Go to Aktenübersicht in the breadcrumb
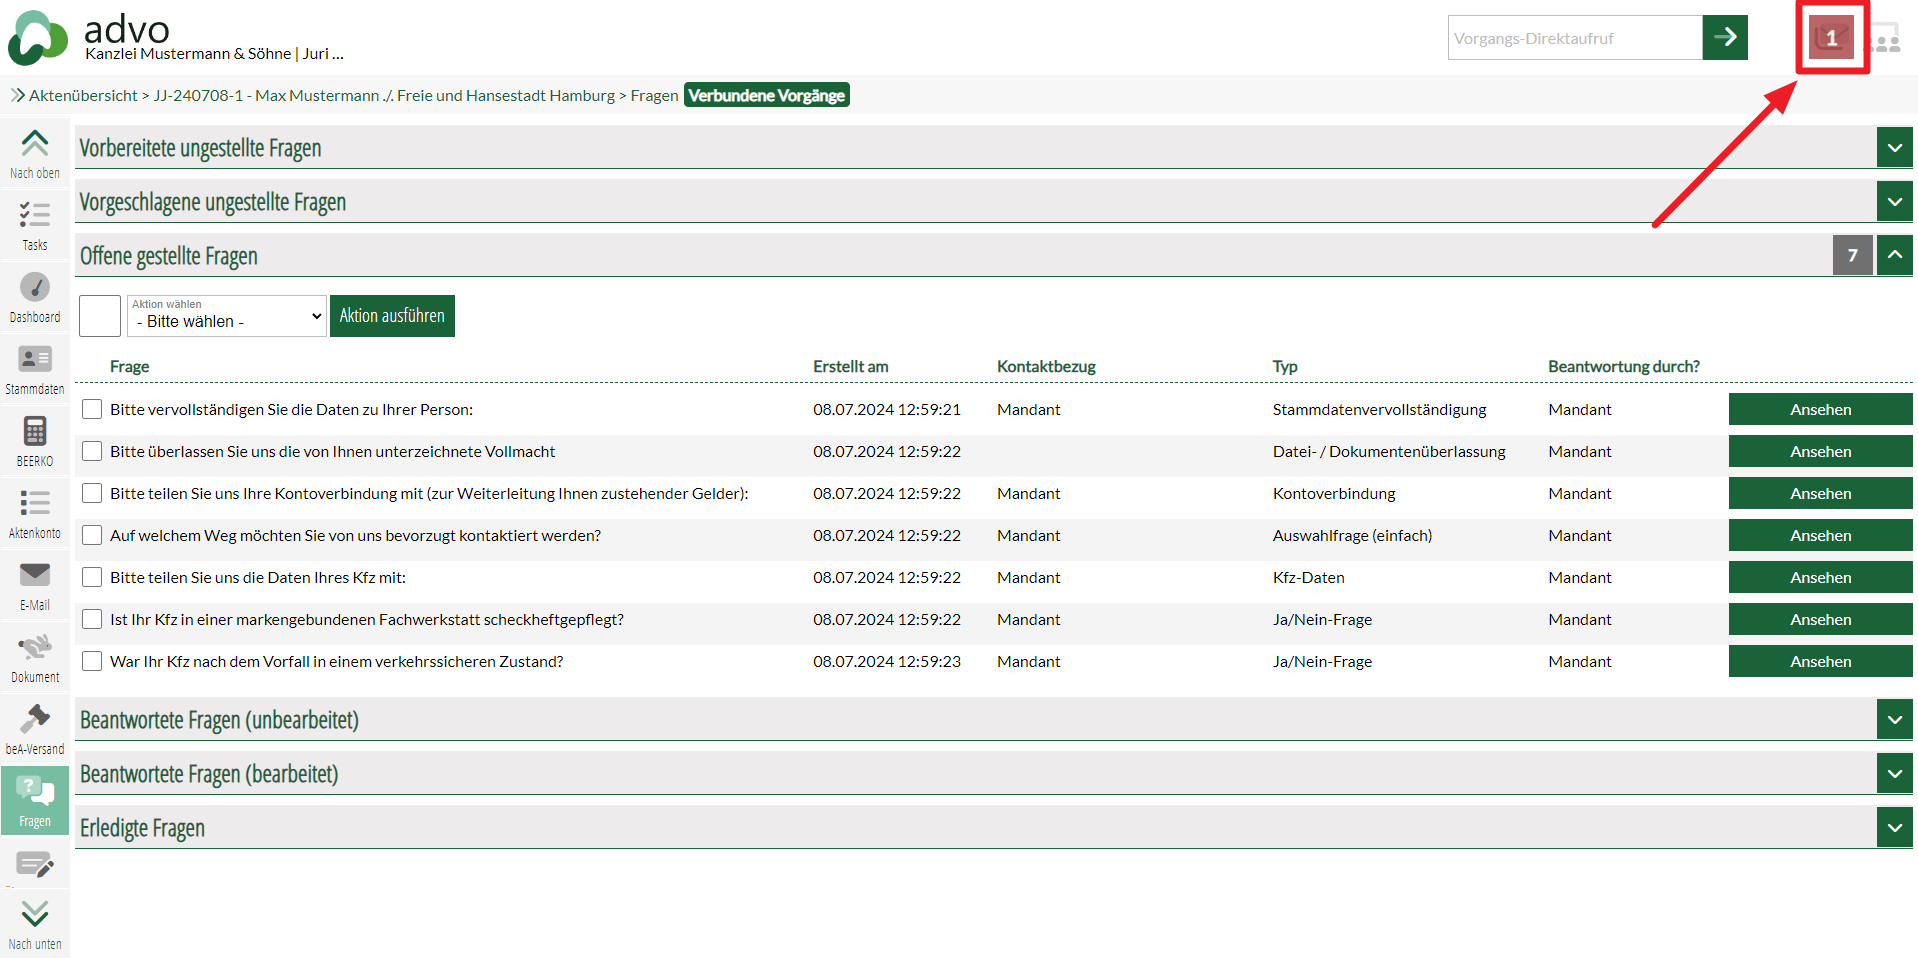Image resolution: width=1918 pixels, height=958 pixels. pos(83,96)
